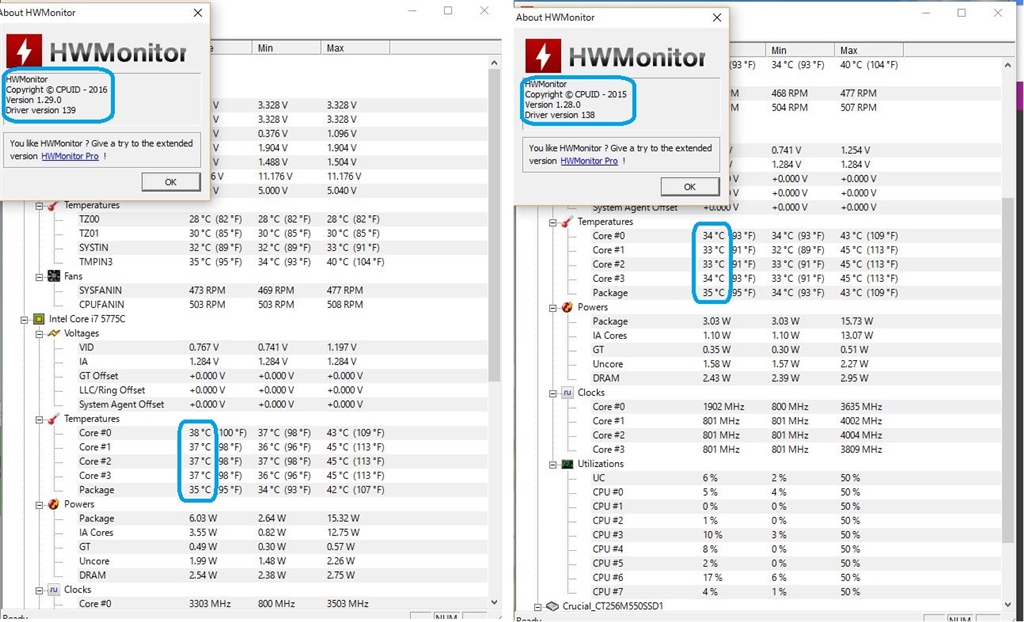Open HWMonitor Pro link in right dialog
The width and height of the screenshot is (1024, 622).
(x=589, y=161)
